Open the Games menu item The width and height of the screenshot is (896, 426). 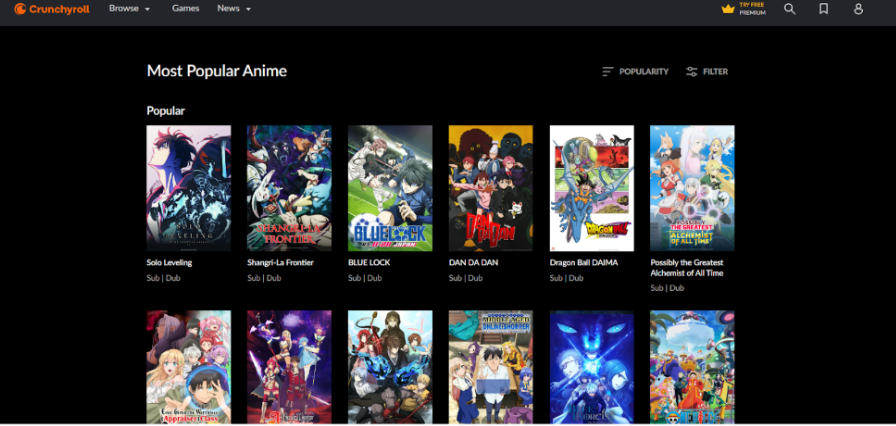pyautogui.click(x=186, y=9)
